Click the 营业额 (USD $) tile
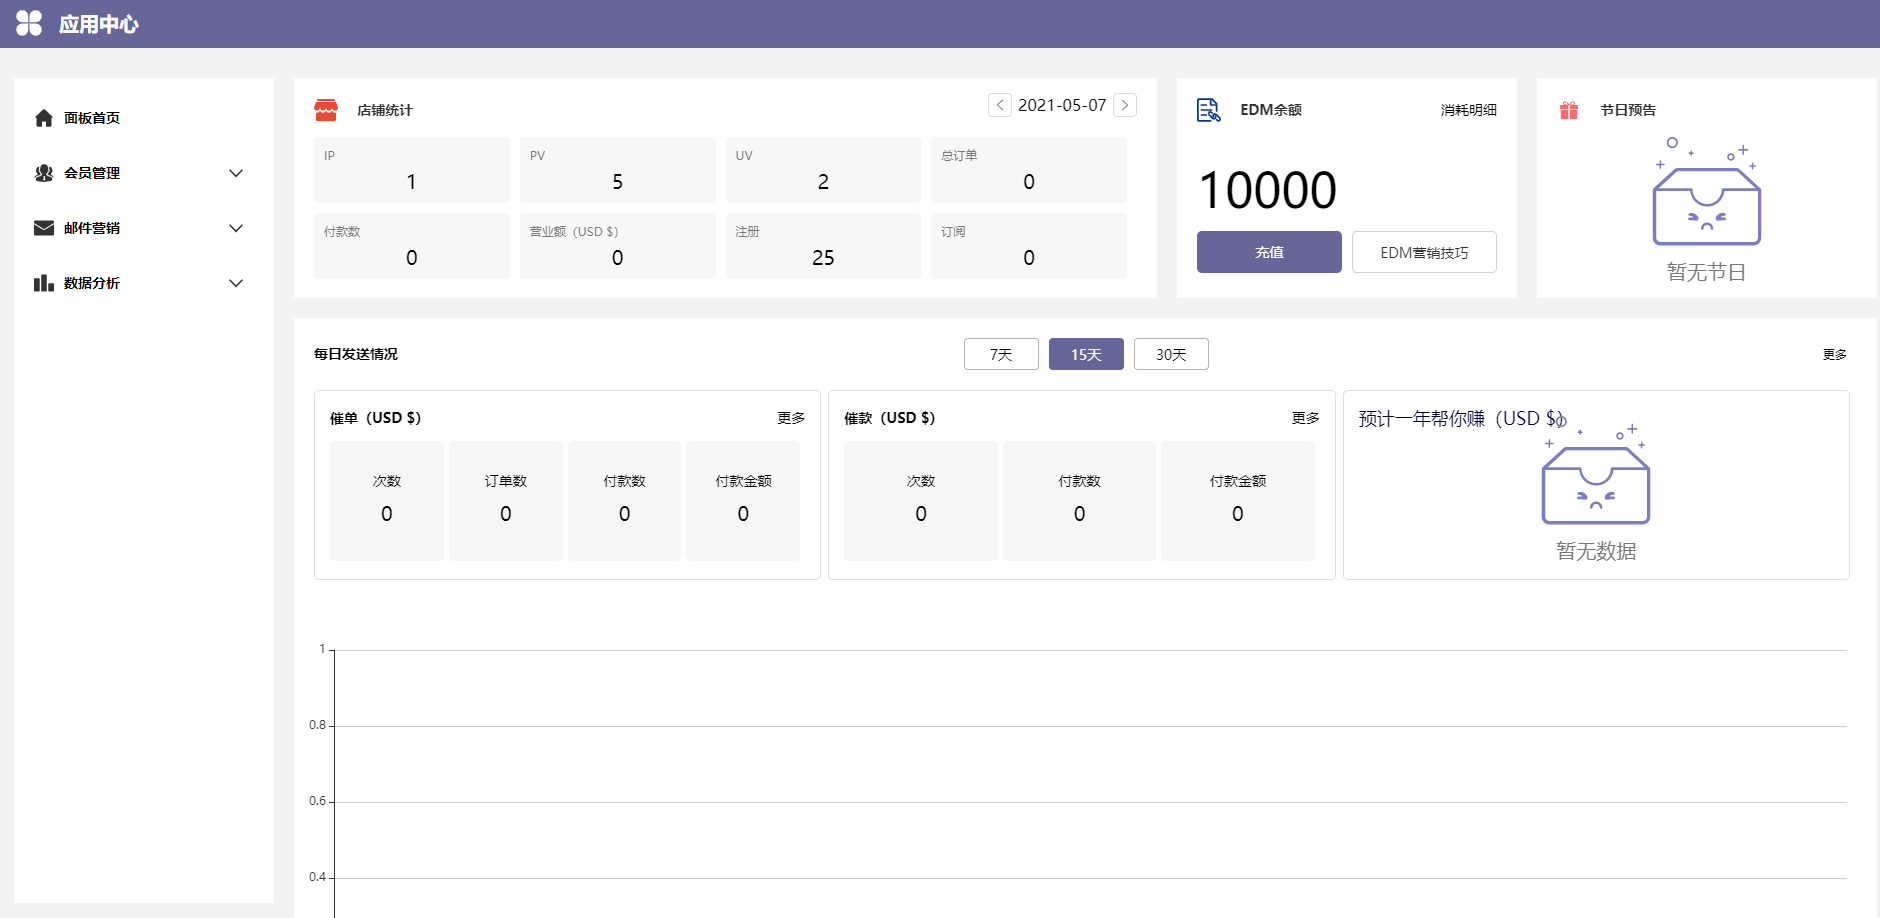The height and width of the screenshot is (918, 1880). click(618, 246)
